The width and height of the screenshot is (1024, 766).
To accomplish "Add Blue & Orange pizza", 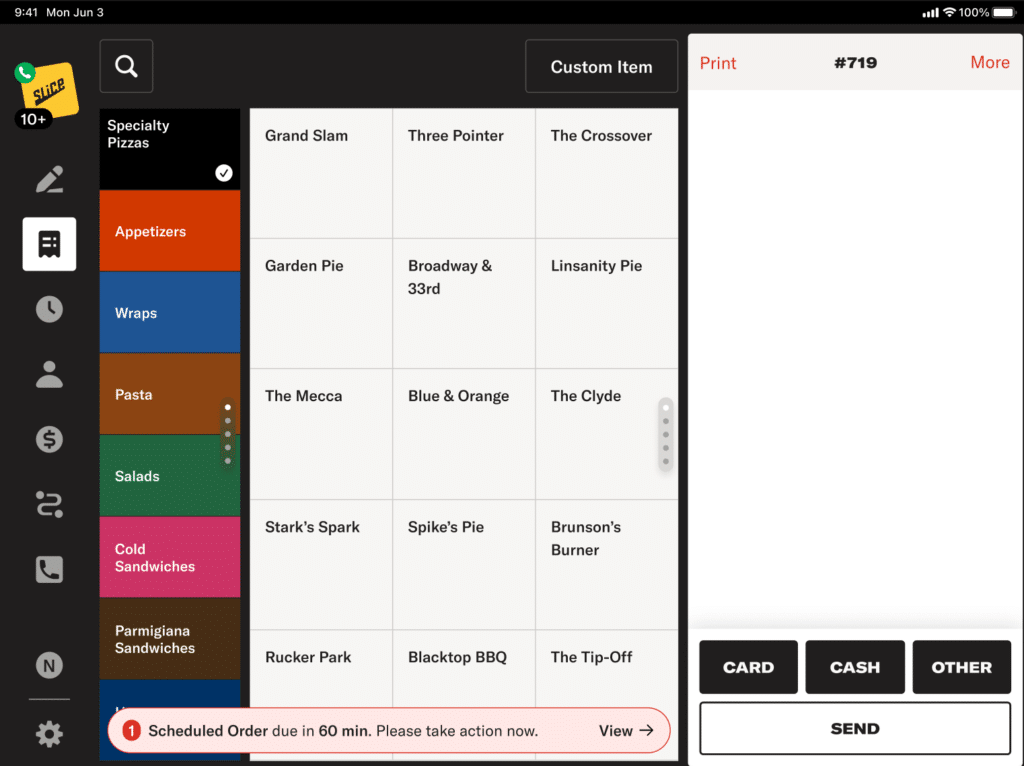I will (464, 434).
